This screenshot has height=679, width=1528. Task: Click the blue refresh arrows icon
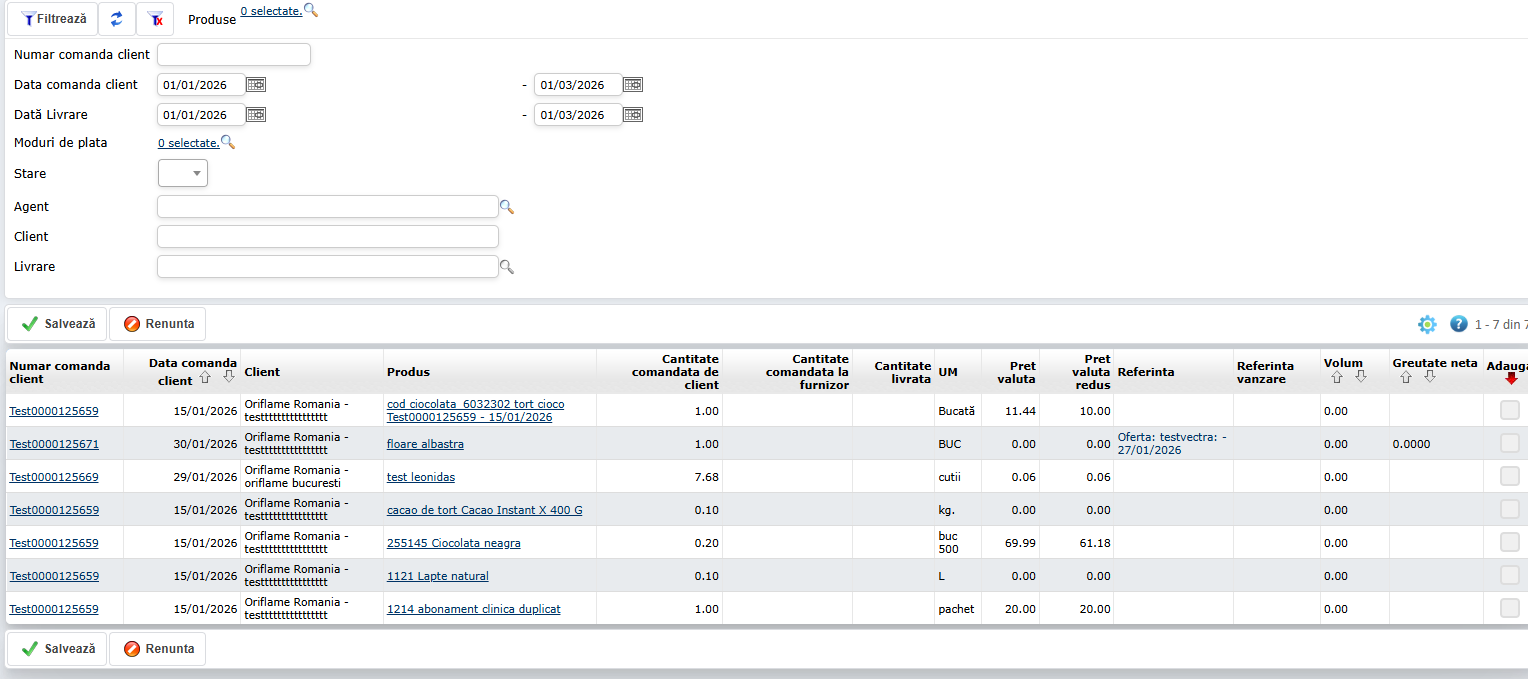click(x=117, y=19)
